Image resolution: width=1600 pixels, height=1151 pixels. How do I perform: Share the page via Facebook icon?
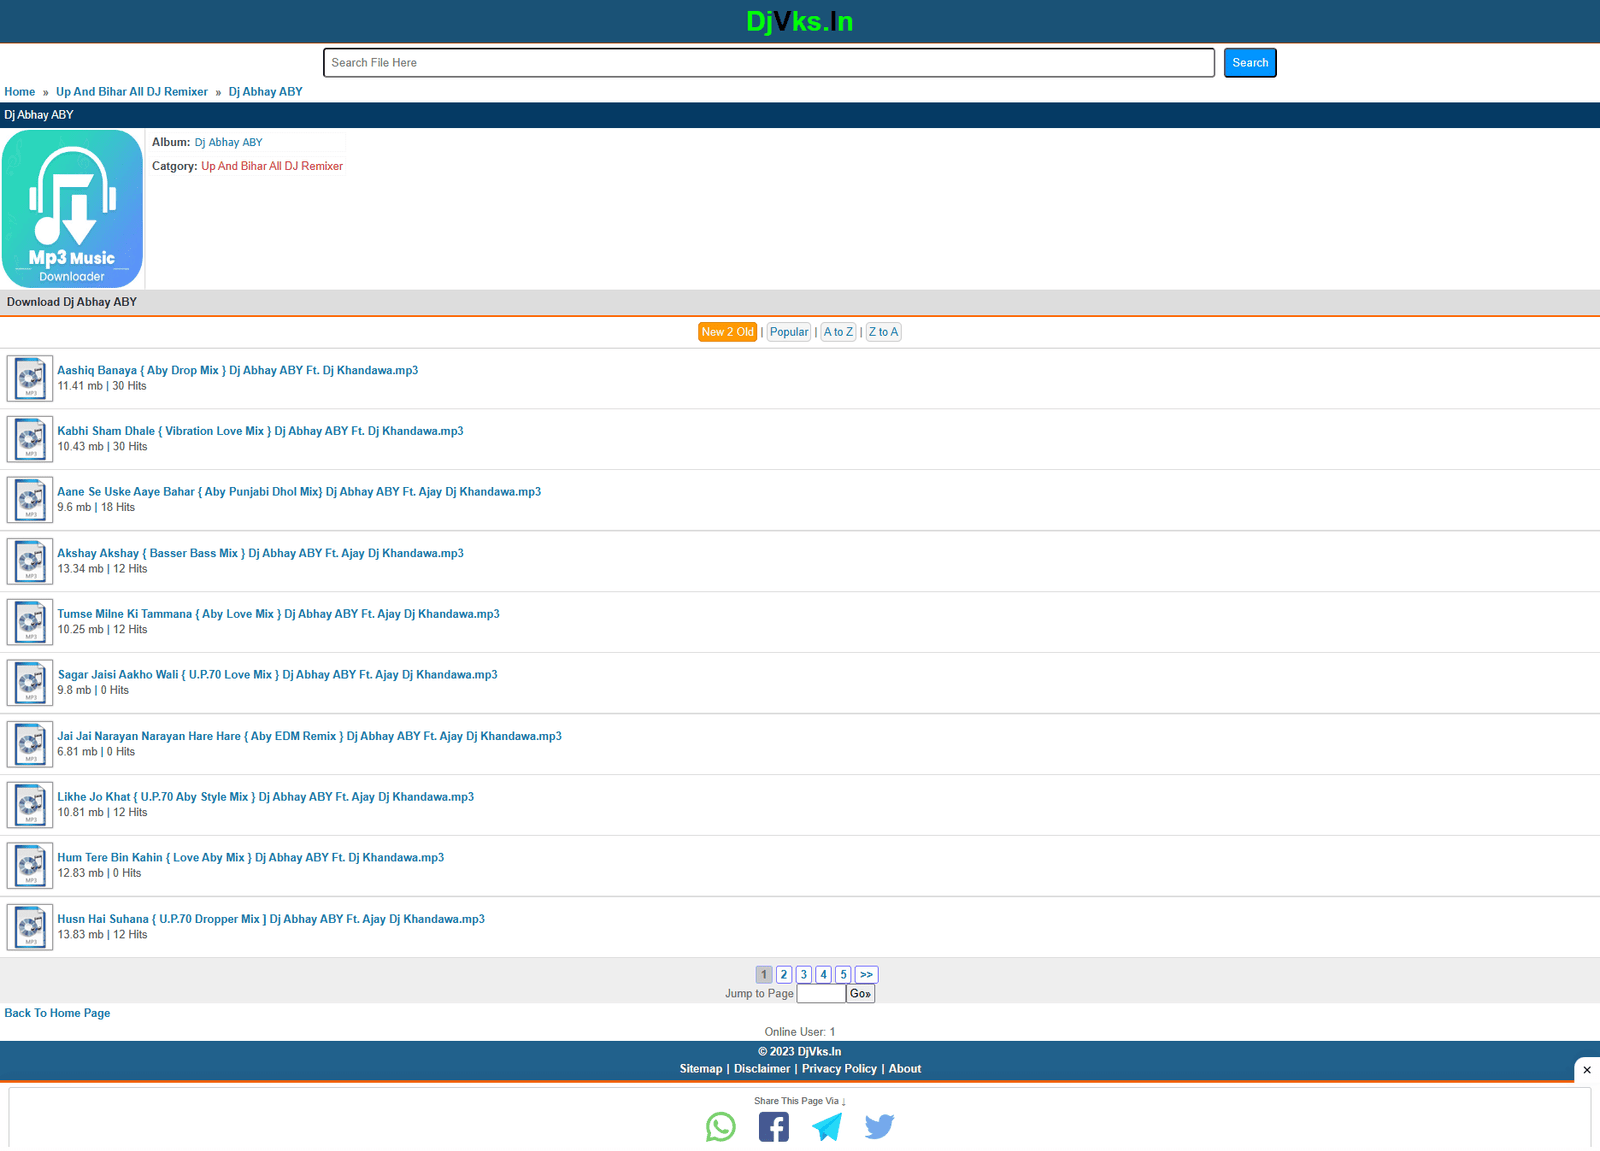(773, 1126)
